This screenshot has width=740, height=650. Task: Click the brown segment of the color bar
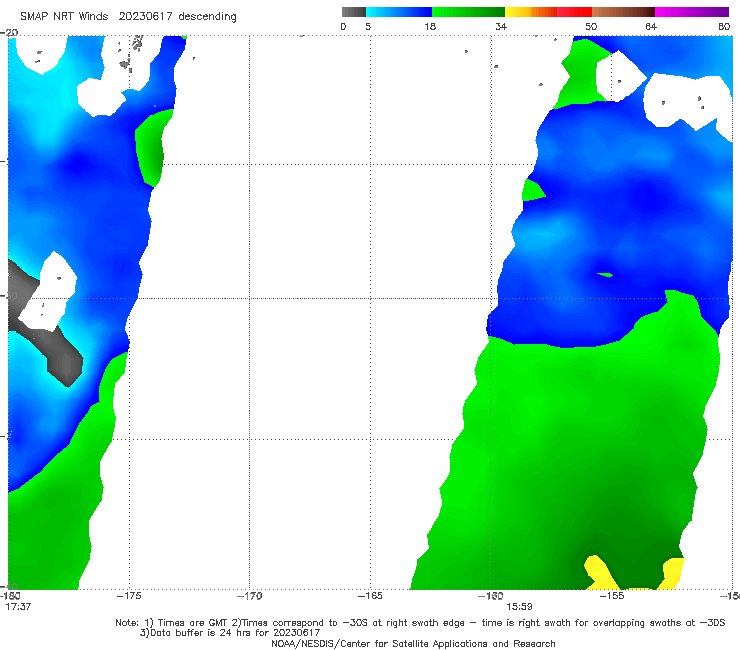pyautogui.click(x=623, y=12)
